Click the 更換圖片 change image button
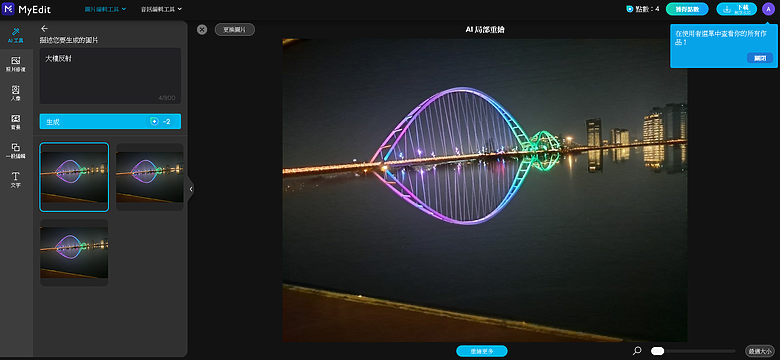The image size is (780, 360). 235,30
